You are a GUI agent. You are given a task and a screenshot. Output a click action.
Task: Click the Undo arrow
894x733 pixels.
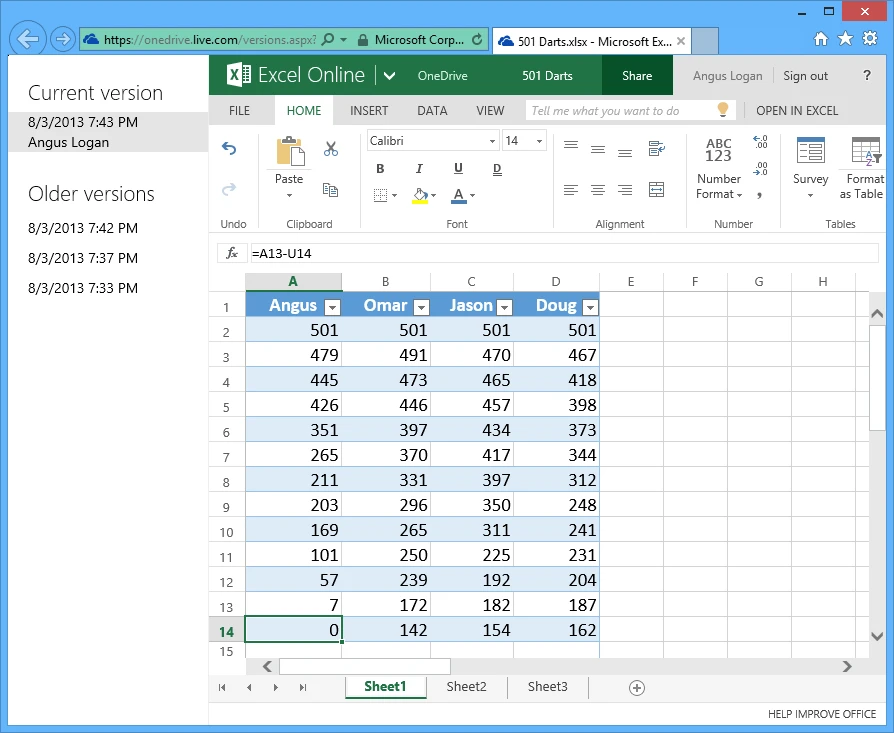pyautogui.click(x=229, y=149)
